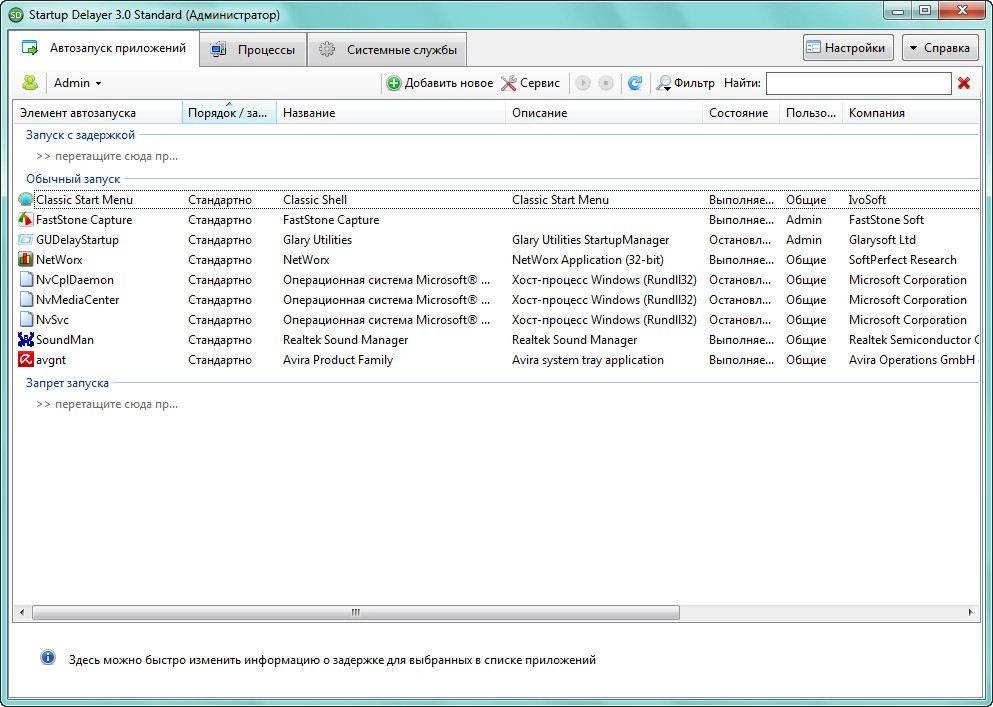Click the blue refresh icon

click(x=635, y=83)
